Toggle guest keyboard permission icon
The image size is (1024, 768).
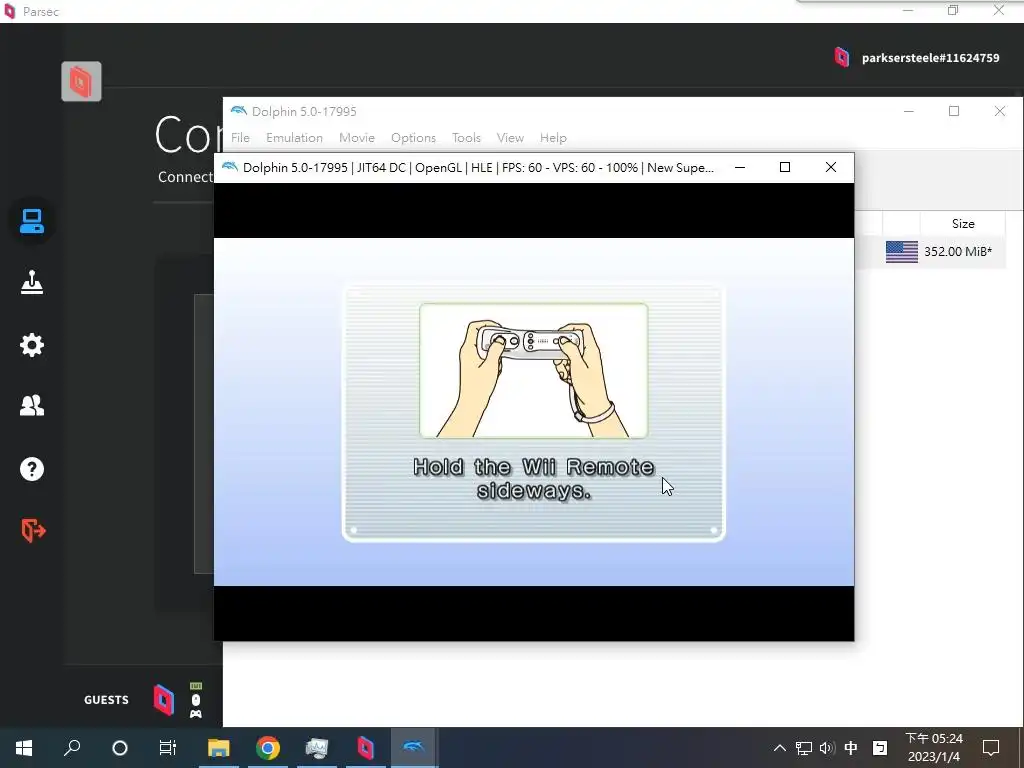[195, 686]
